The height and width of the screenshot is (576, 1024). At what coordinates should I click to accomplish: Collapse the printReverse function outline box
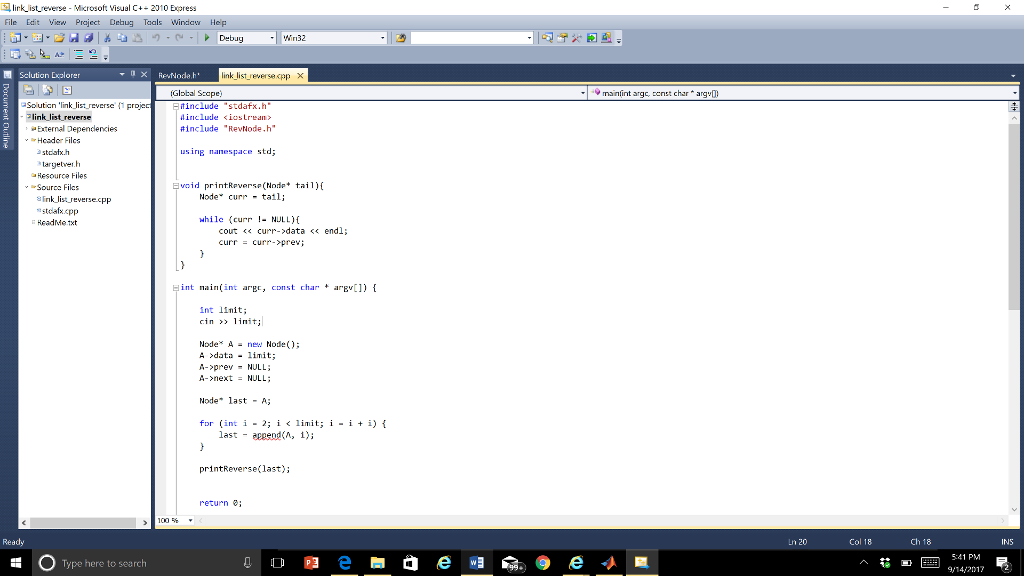(176, 185)
